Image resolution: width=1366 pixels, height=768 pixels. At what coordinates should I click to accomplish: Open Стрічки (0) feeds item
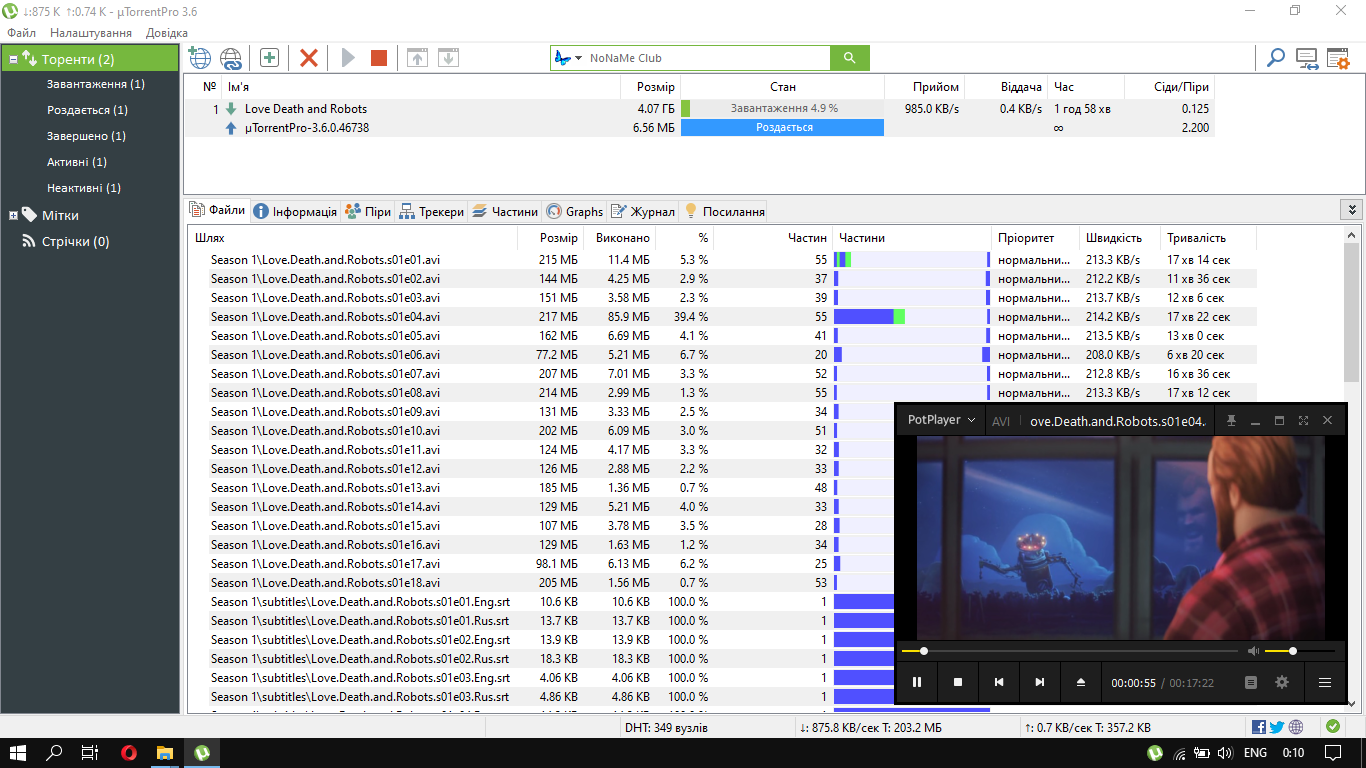point(66,241)
